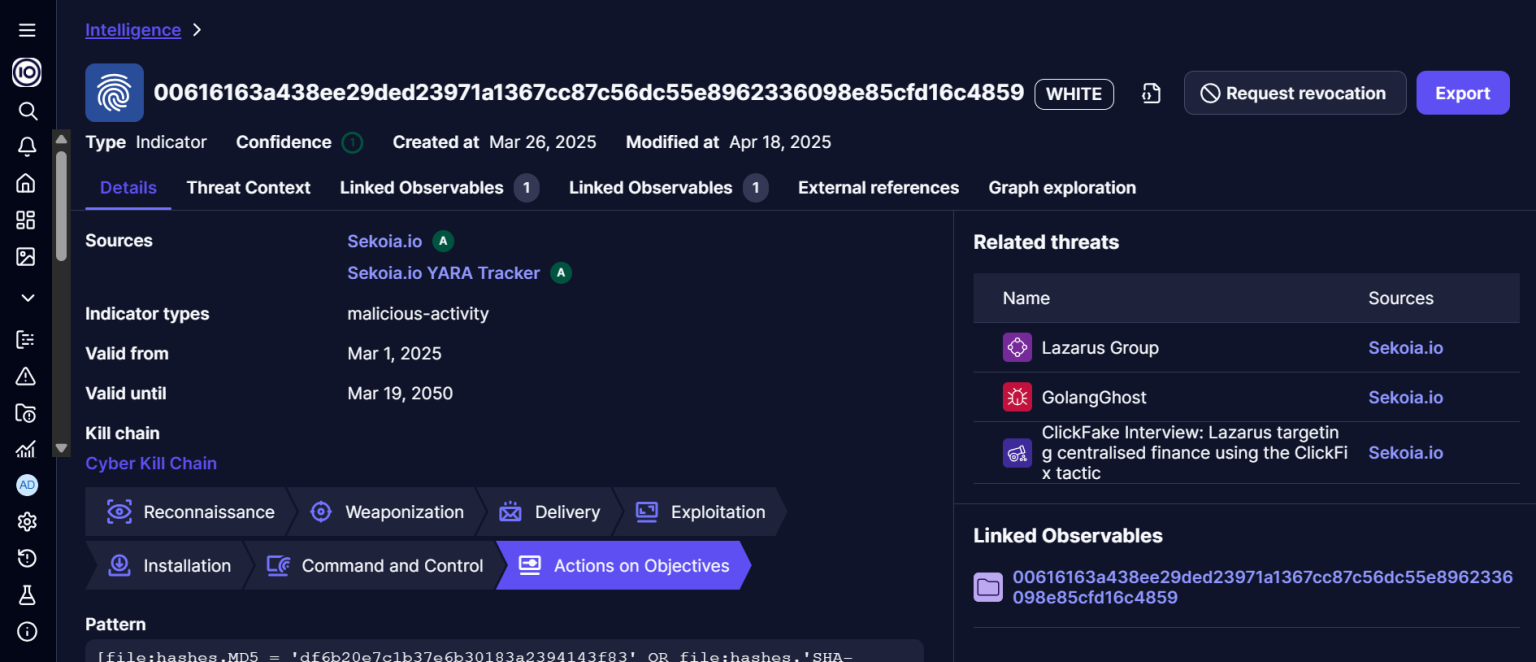Open settings gear icon in sidebar
1536x662 pixels.
pos(27,522)
